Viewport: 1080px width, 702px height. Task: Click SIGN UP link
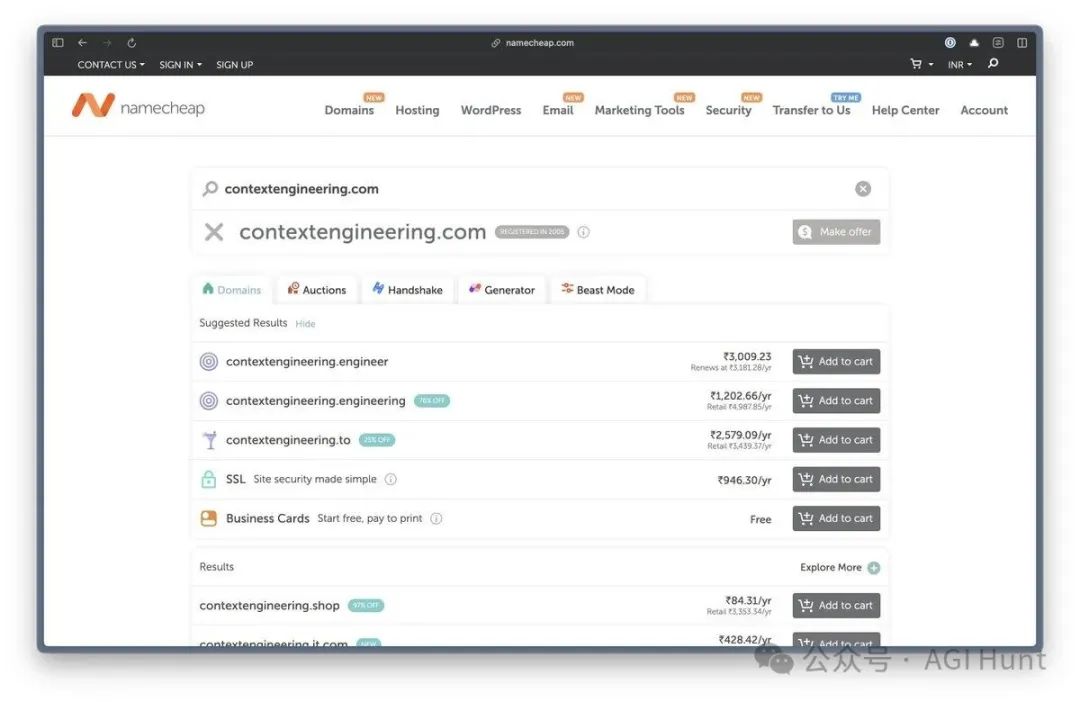pyautogui.click(x=234, y=65)
